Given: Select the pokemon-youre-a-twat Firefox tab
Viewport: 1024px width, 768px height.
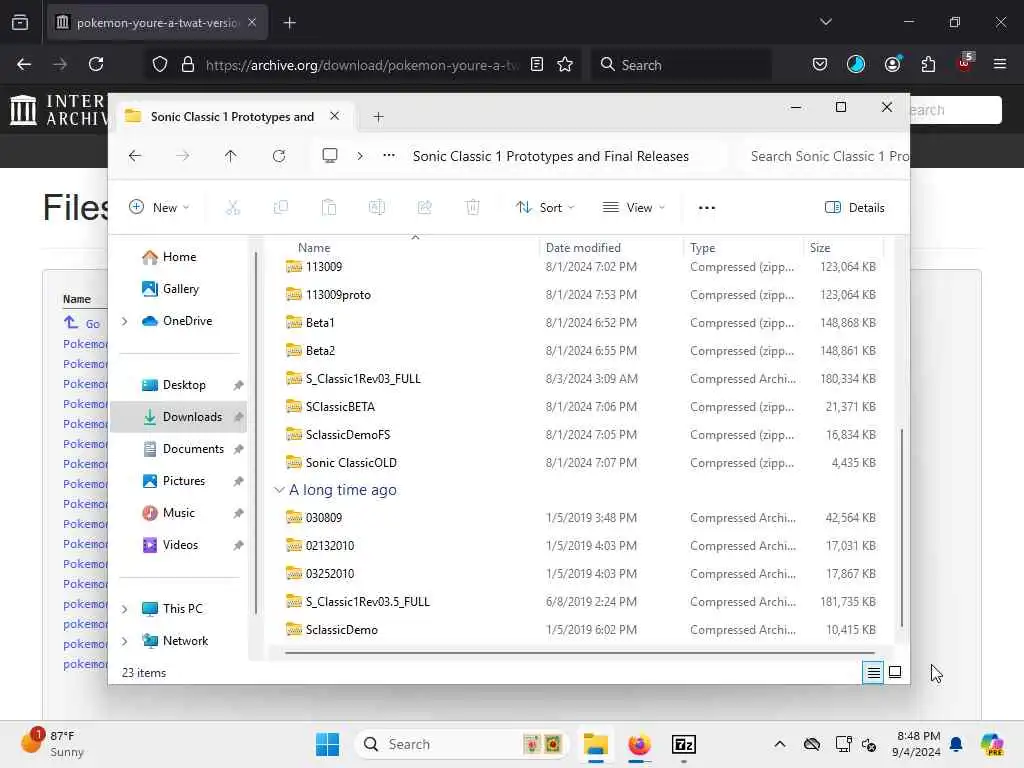Looking at the screenshot, I should [x=157, y=23].
